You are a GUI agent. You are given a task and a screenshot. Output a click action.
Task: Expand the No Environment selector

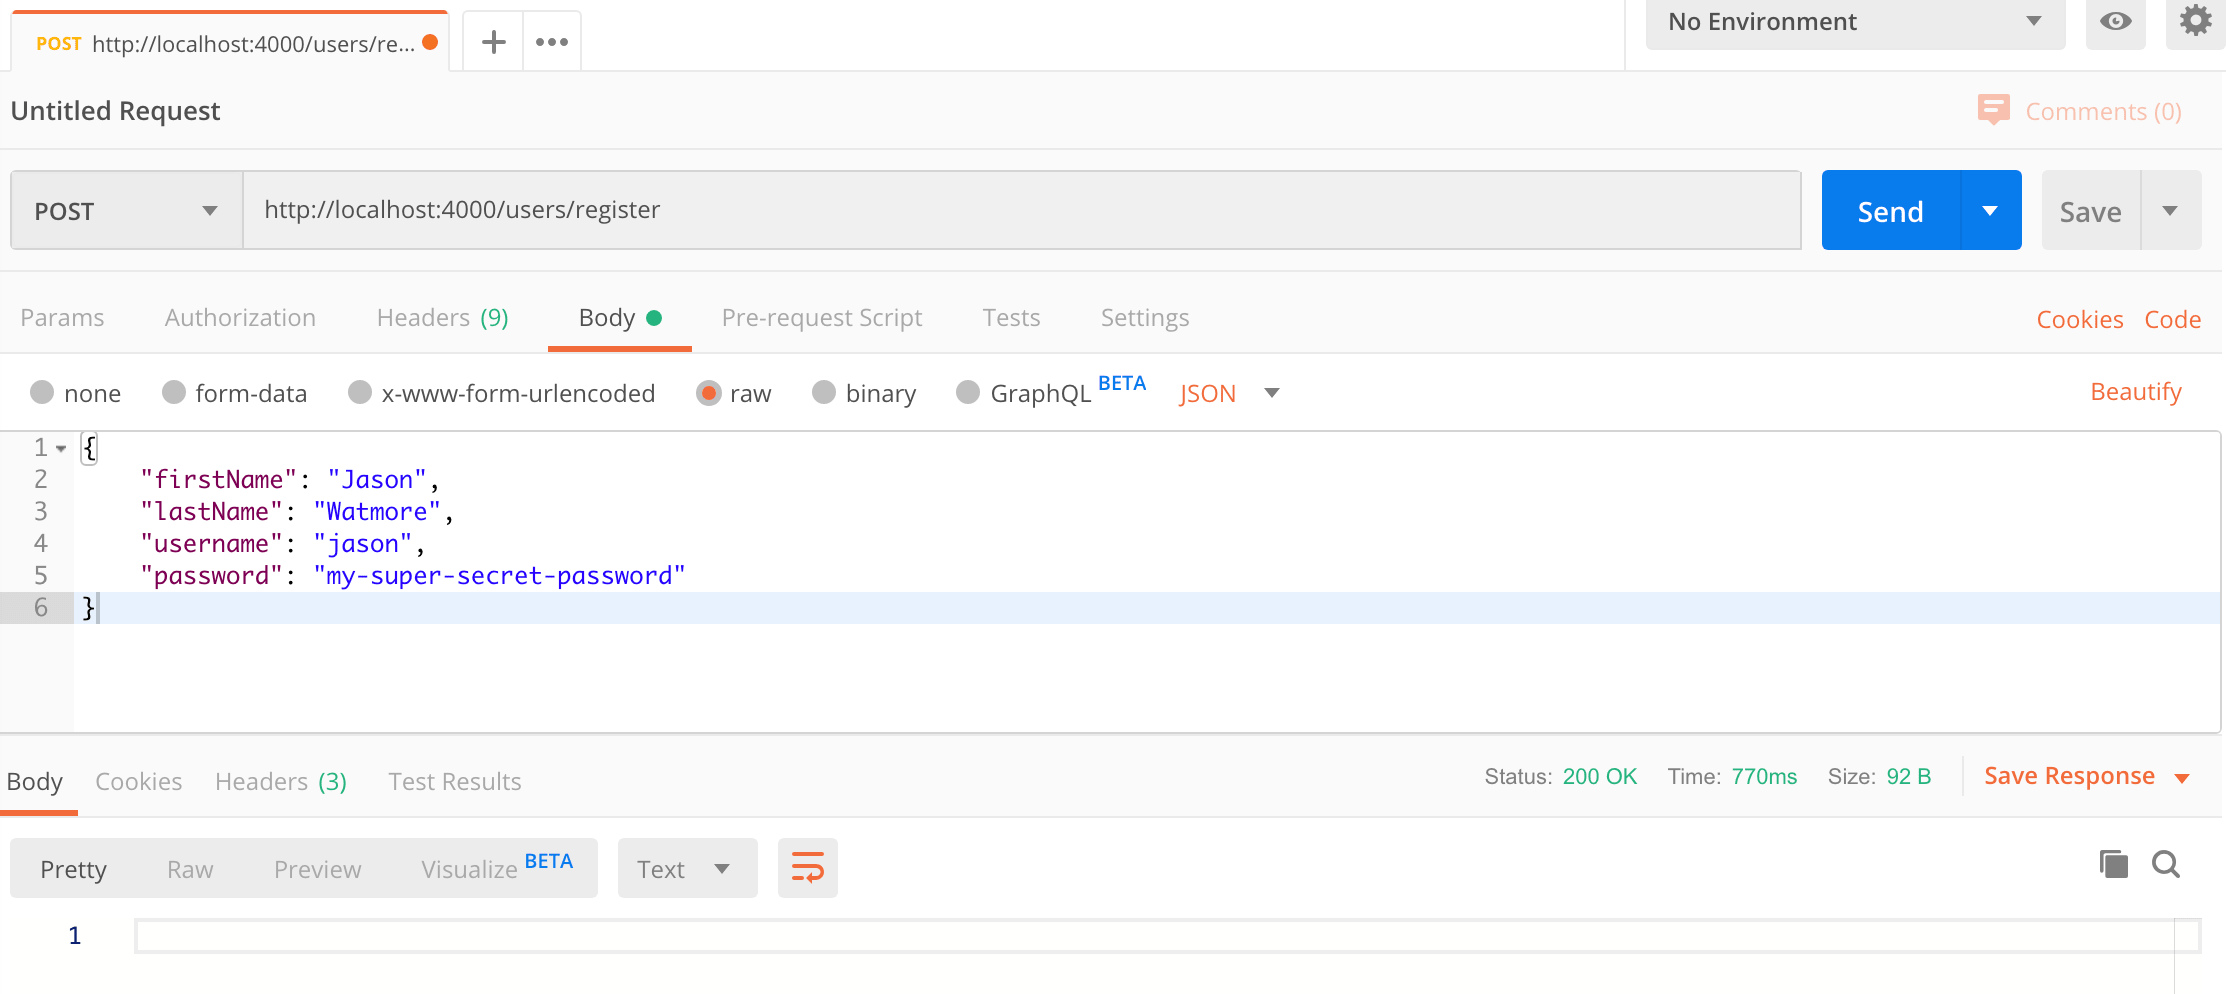1855,22
